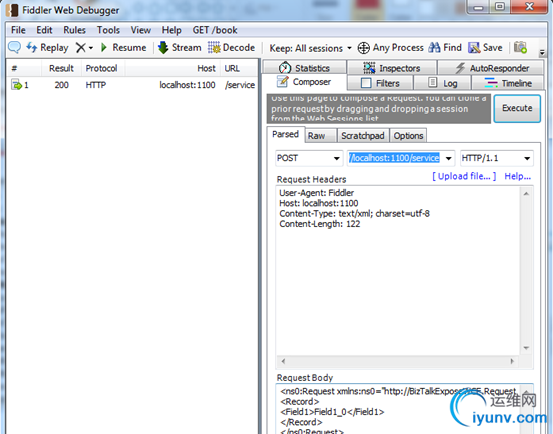Click inside the Request Headers text area
Image resolution: width=553 pixels, height=434 pixels.
(x=398, y=270)
